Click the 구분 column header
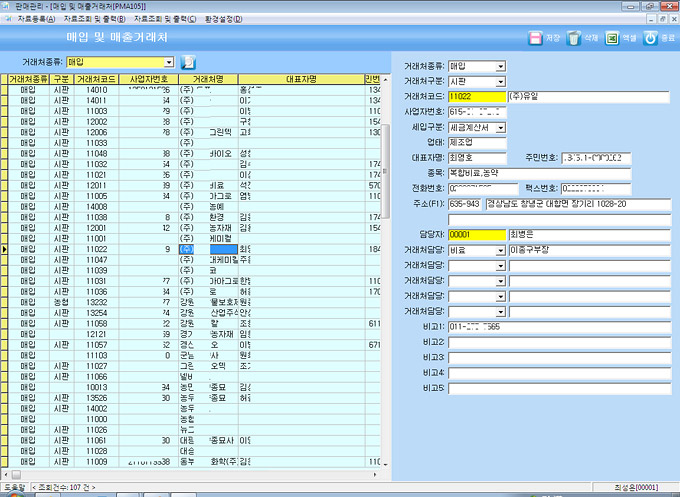The width and height of the screenshot is (680, 497). tap(62, 79)
